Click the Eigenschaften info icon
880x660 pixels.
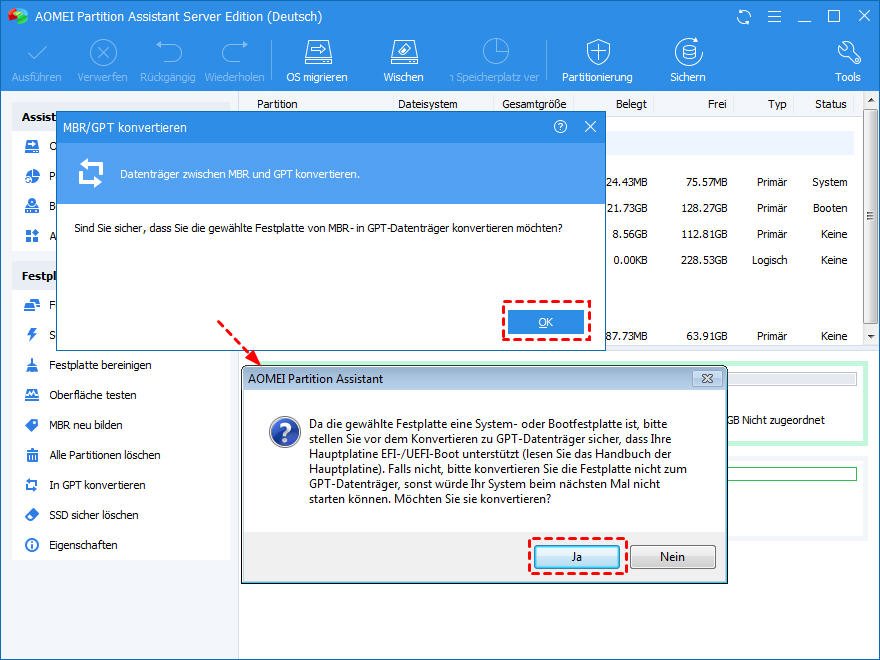pyautogui.click(x=32, y=545)
